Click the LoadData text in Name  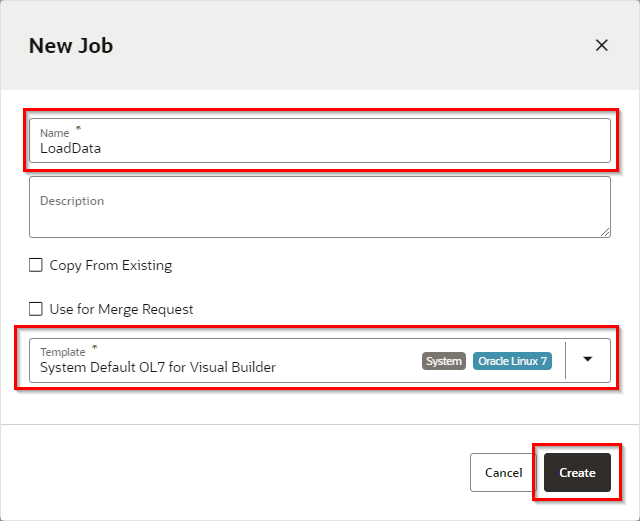[70, 149]
